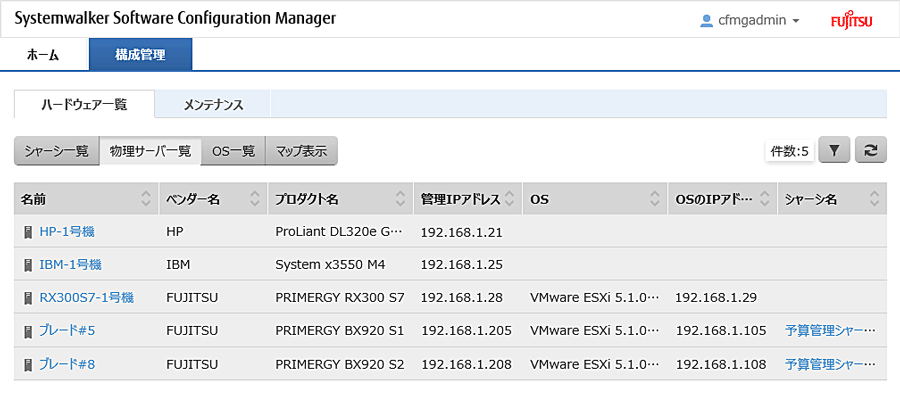Click the user avatar icon beside cfmgadmin
Screen dimensions: 900x404
point(706,21)
